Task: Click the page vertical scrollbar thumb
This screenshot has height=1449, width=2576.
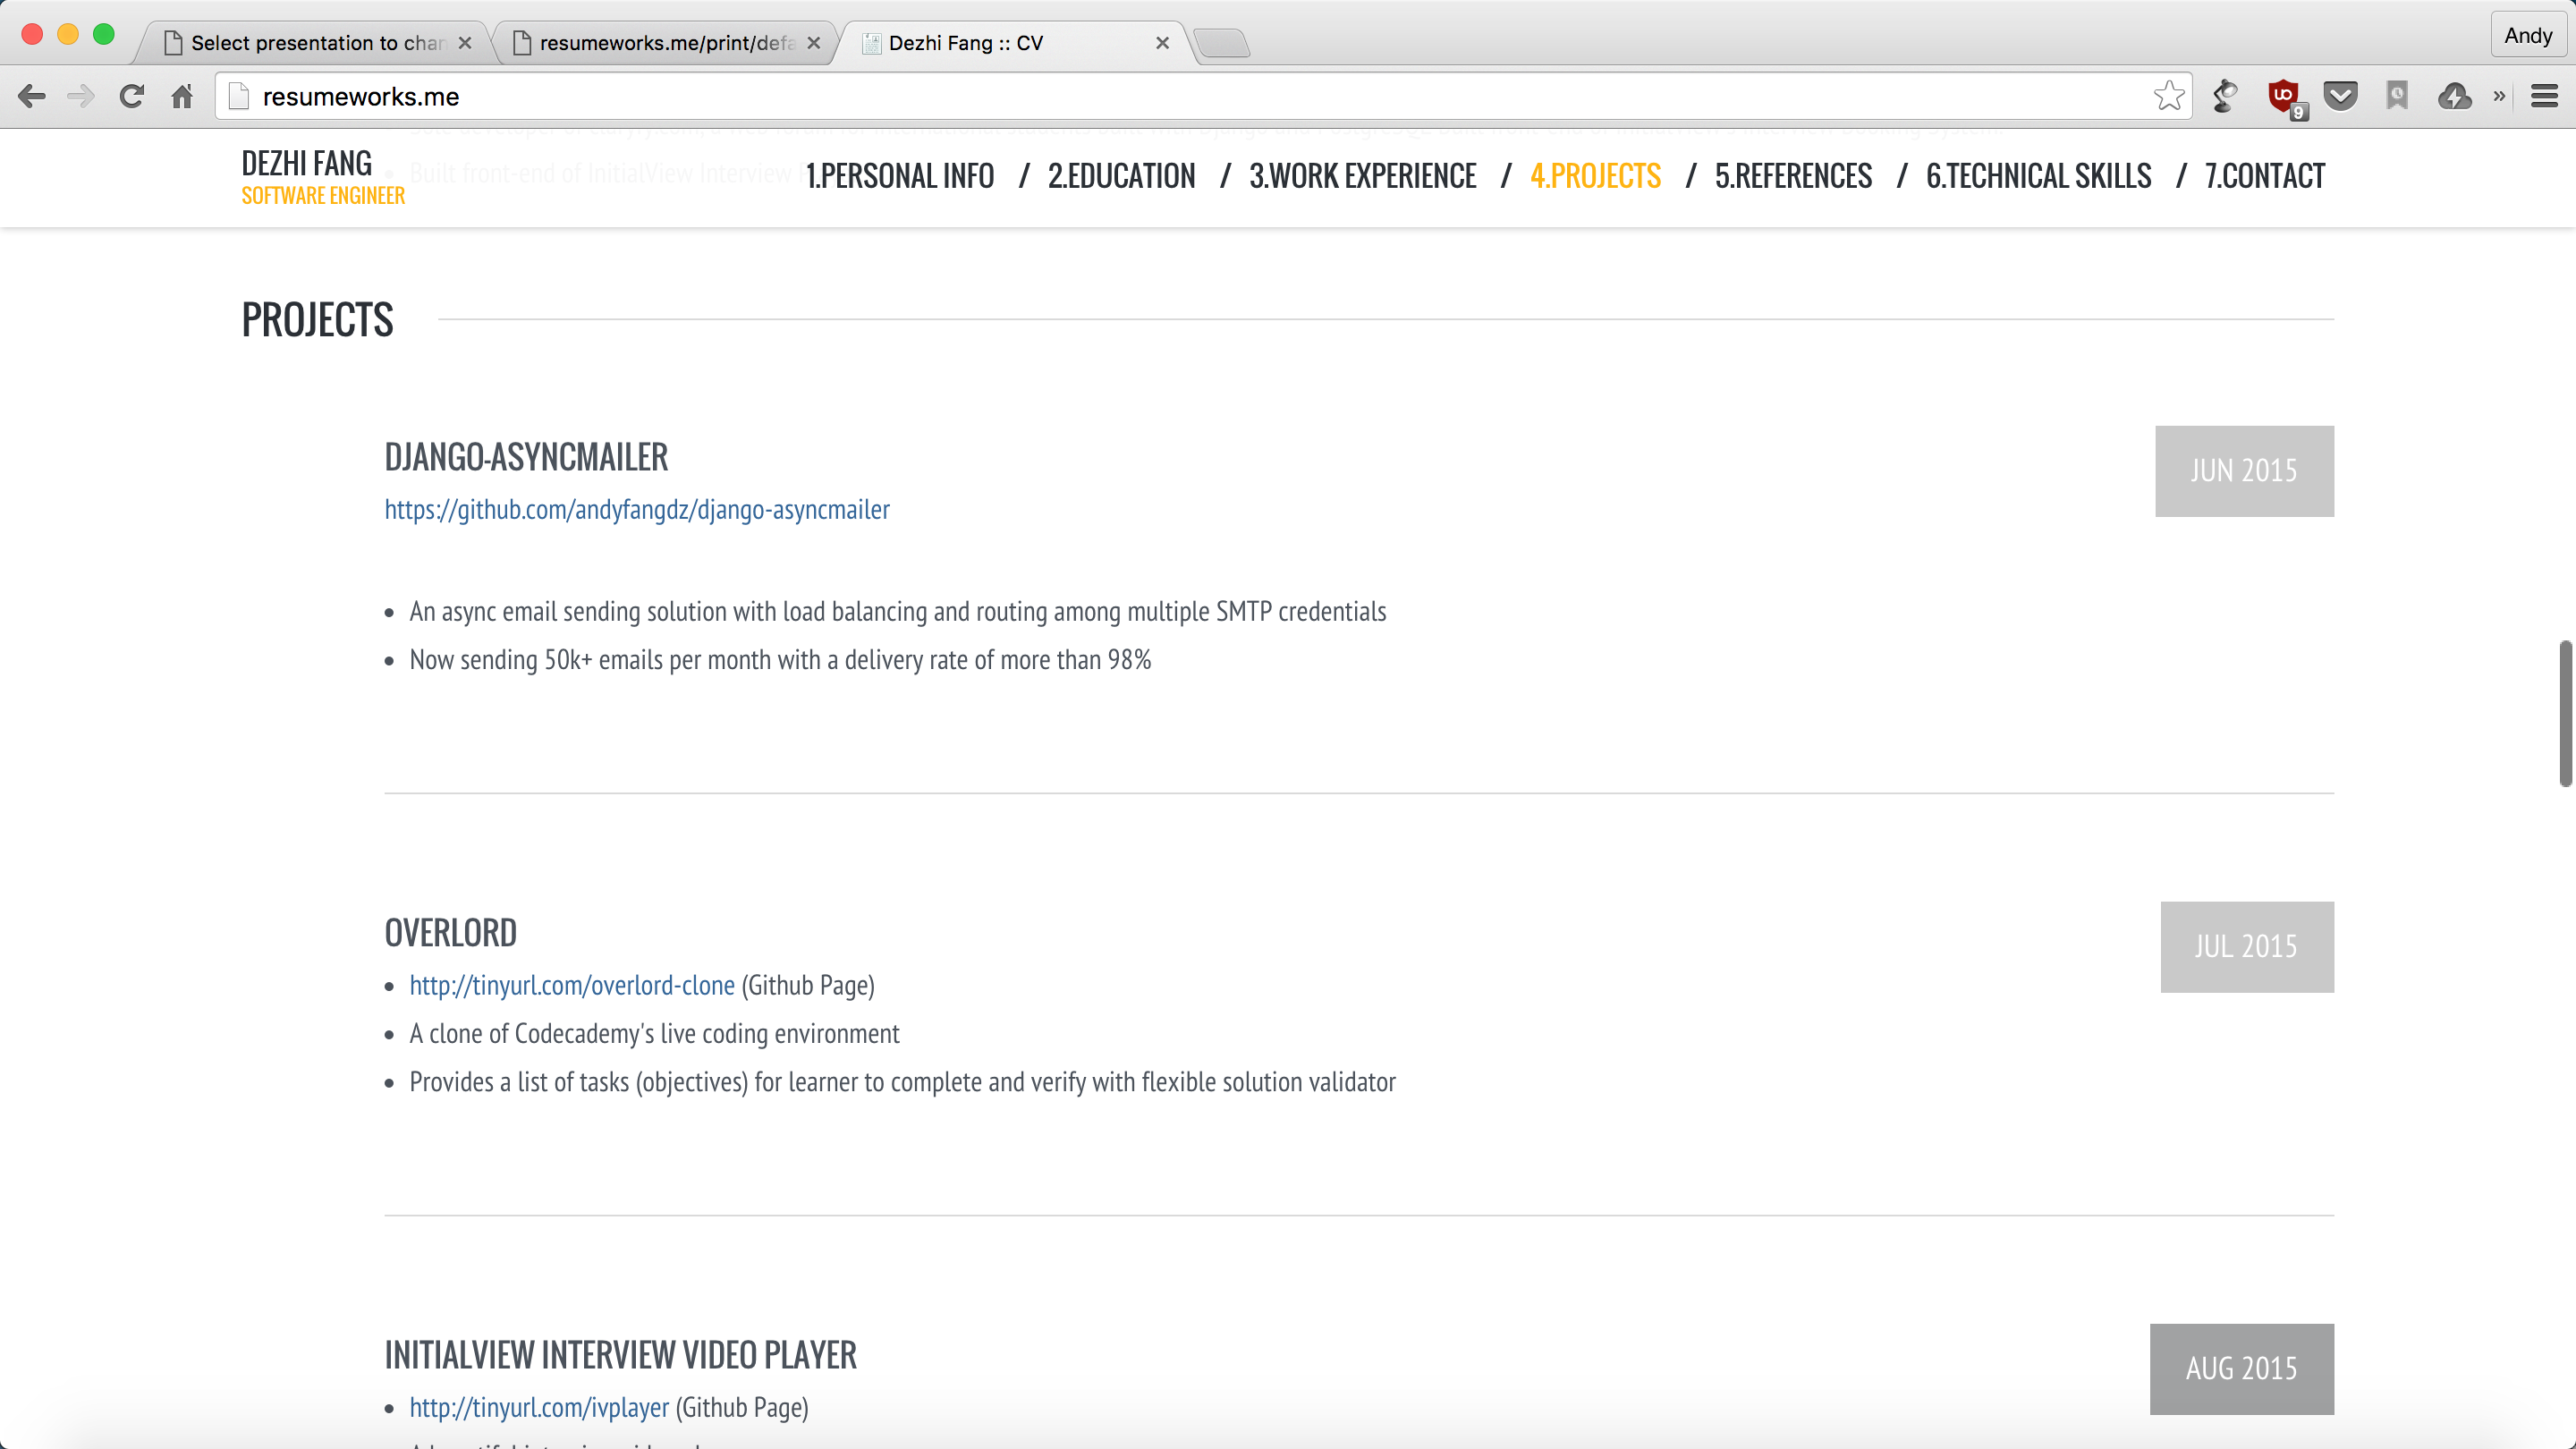Action: (x=2565, y=713)
